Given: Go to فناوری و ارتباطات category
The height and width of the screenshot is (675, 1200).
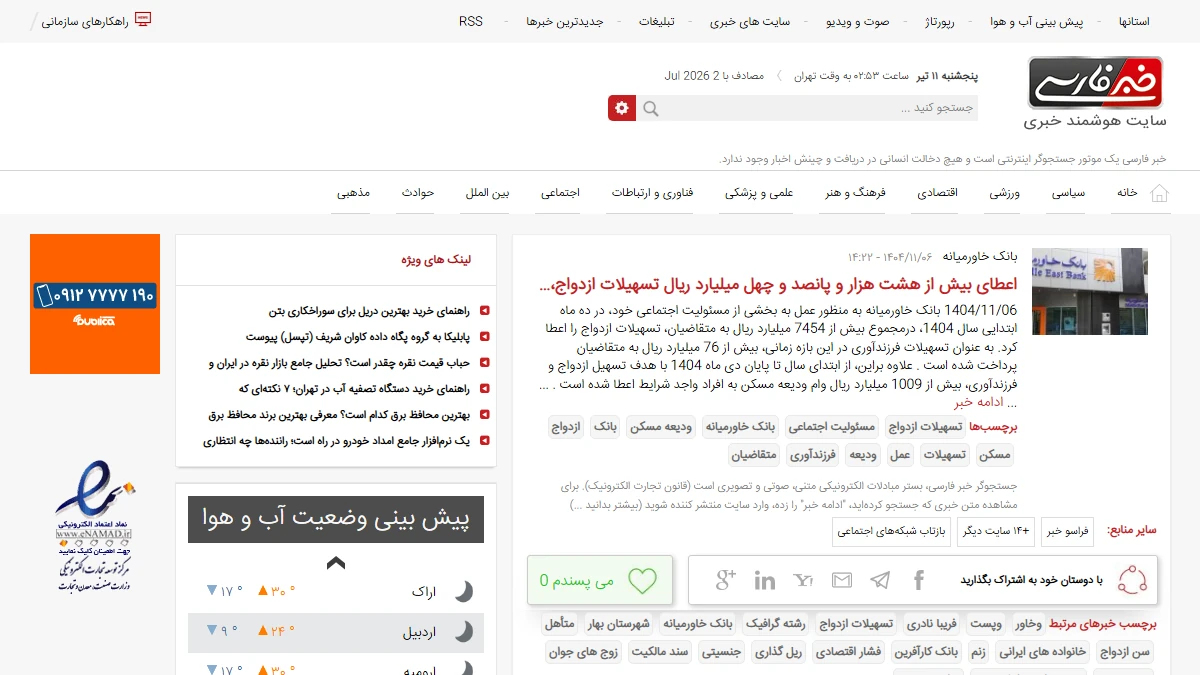Looking at the screenshot, I should point(653,193).
